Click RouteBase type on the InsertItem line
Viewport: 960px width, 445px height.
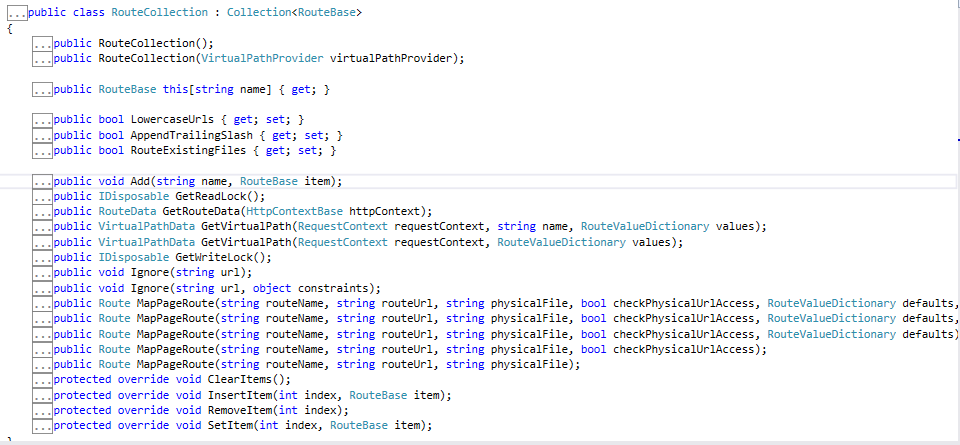click(x=378, y=395)
